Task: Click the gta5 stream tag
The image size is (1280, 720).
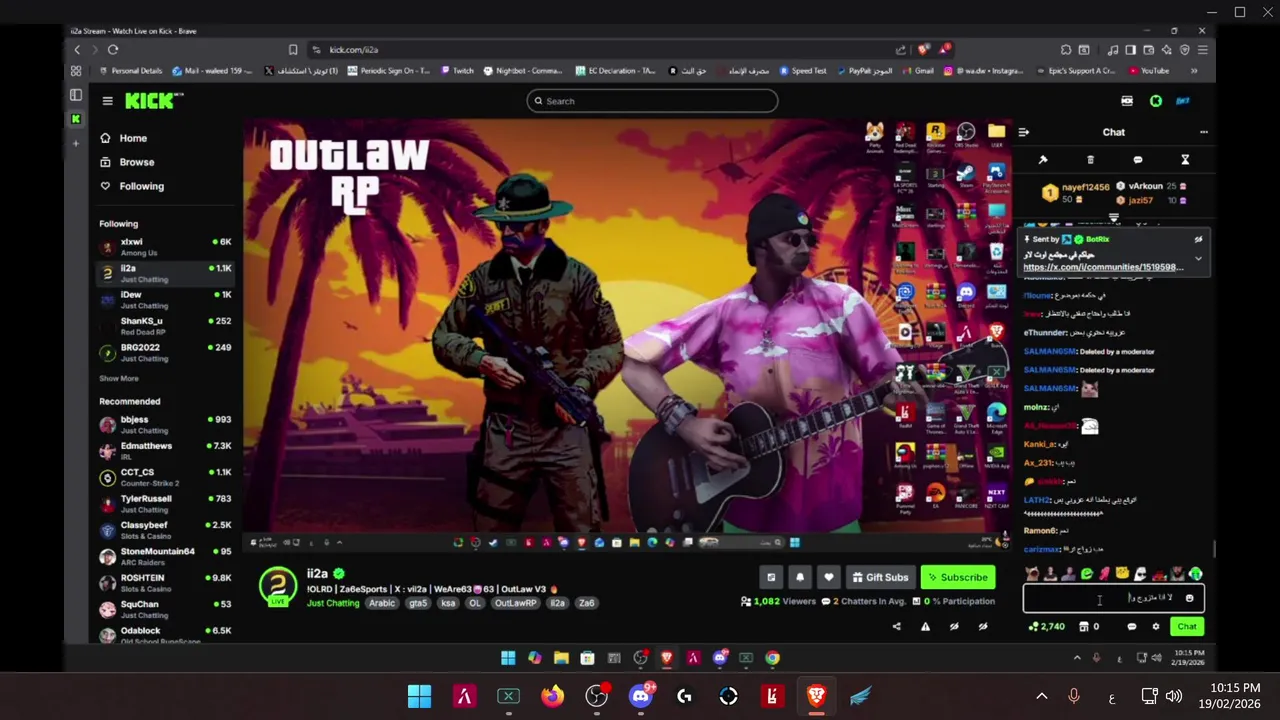Action: 417,603
